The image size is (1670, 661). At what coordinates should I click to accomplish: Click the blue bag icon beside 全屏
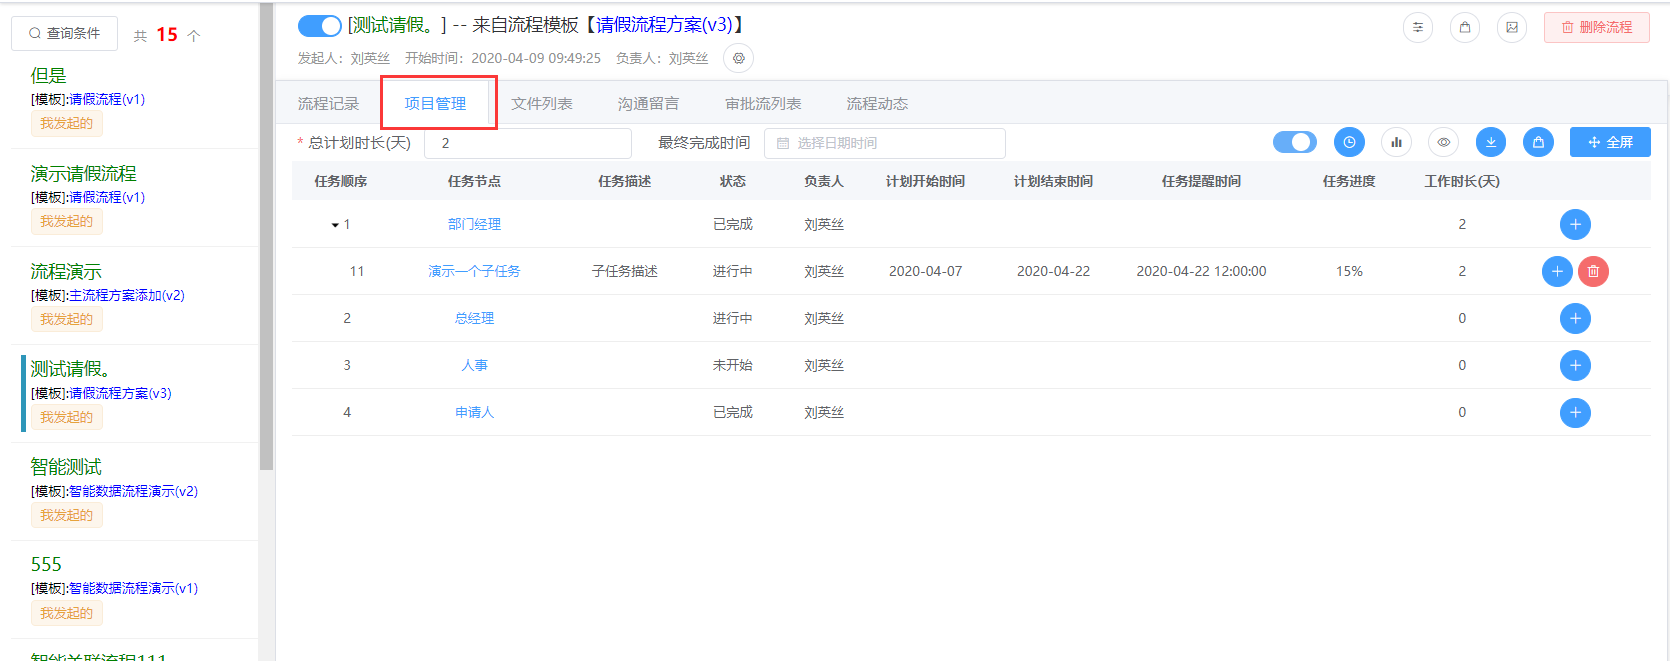point(1538,142)
